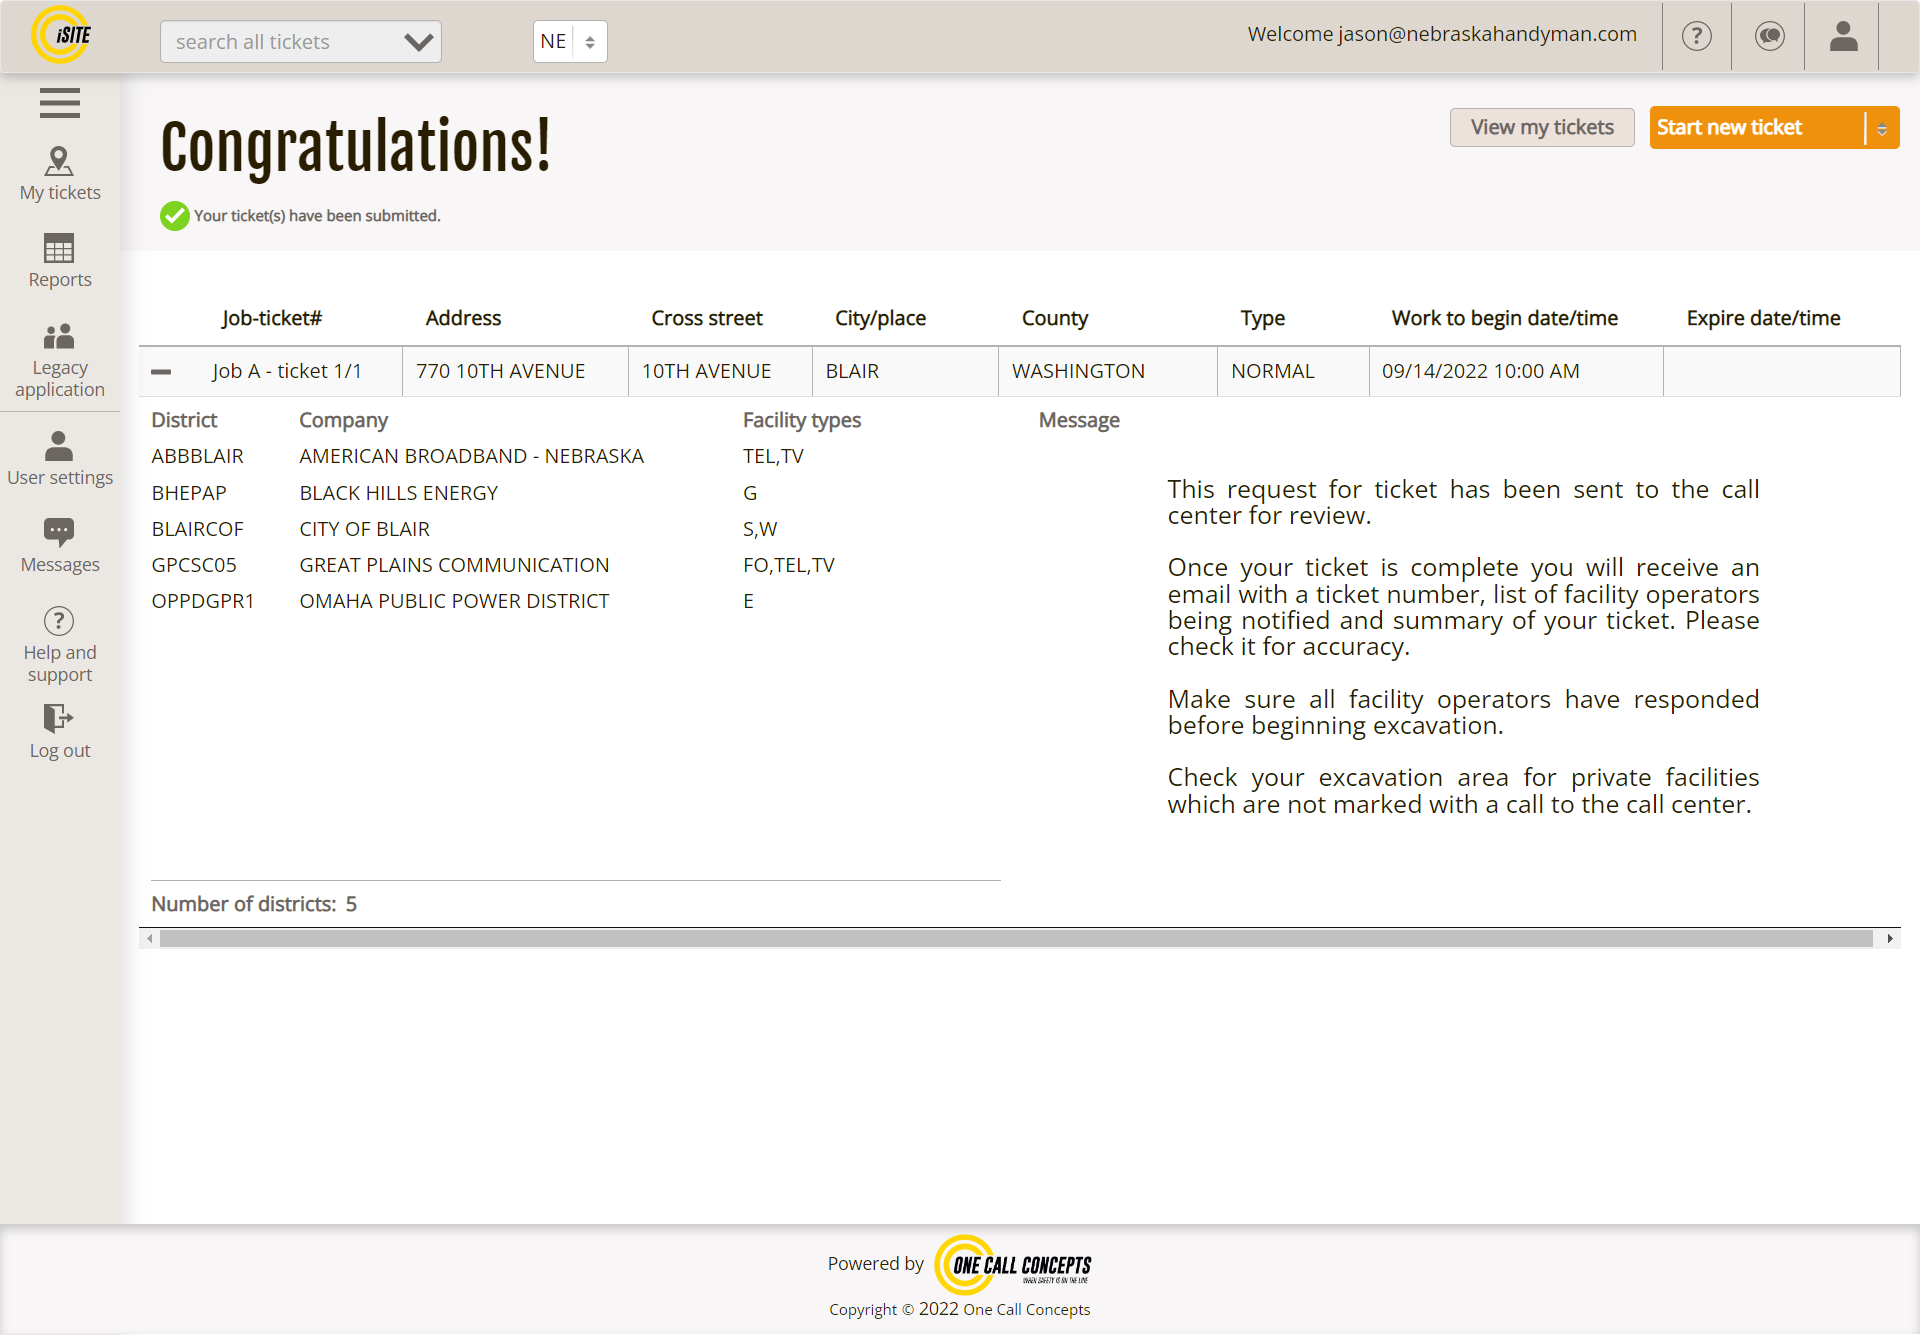Click the top bar chat bubble icon
Viewport: 1920px width, 1335px height.
(x=1769, y=36)
